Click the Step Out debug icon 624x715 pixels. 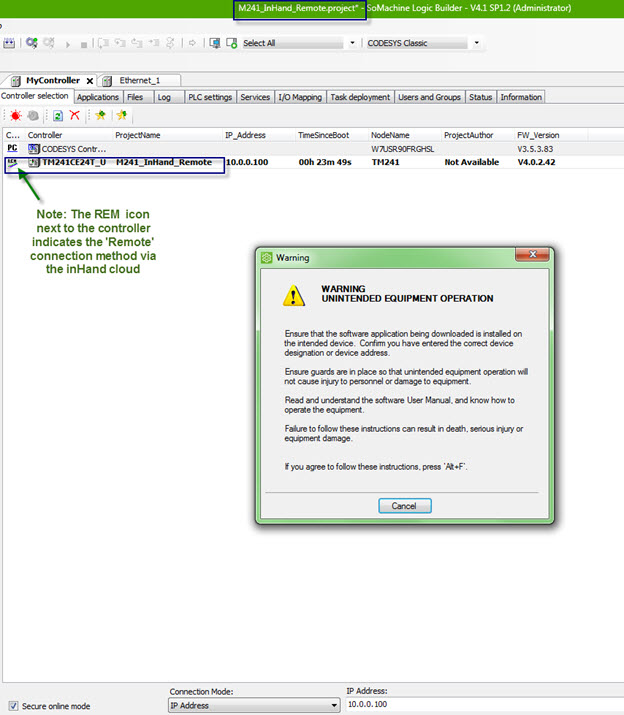(137, 43)
